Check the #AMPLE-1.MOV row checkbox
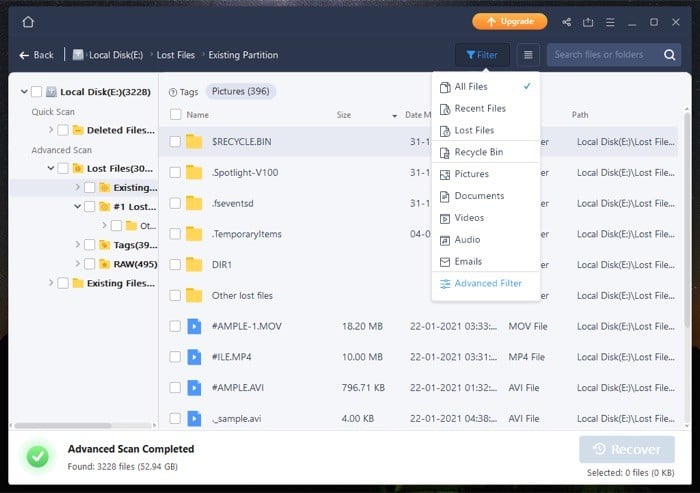 [x=175, y=326]
